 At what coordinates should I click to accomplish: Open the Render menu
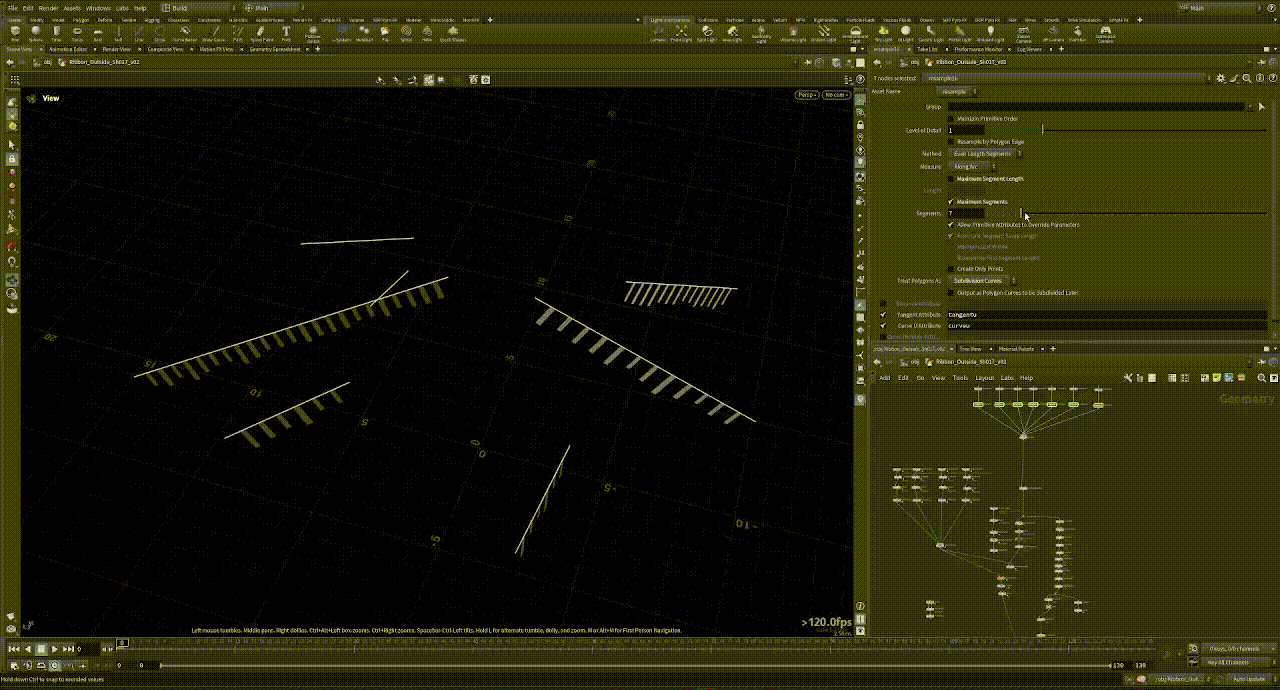coord(48,8)
